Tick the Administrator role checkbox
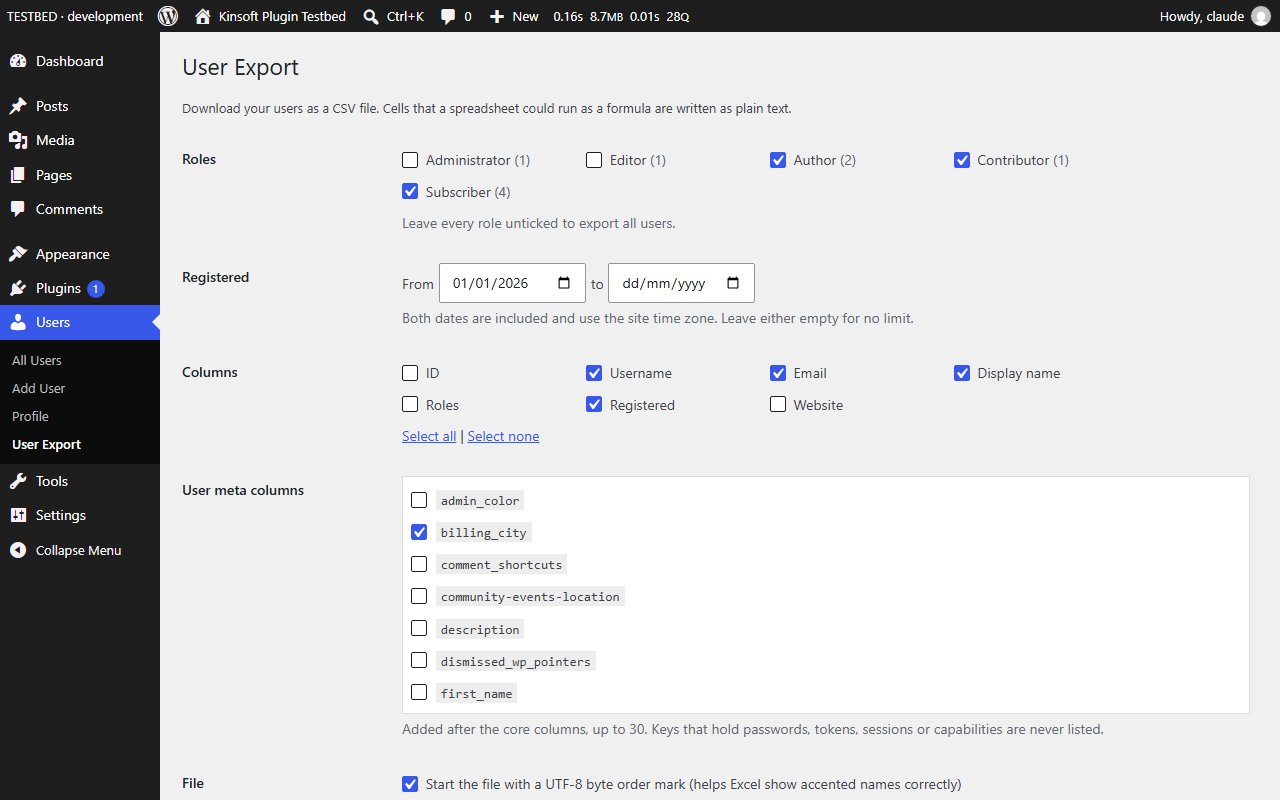This screenshot has height=800, width=1280. pos(410,160)
